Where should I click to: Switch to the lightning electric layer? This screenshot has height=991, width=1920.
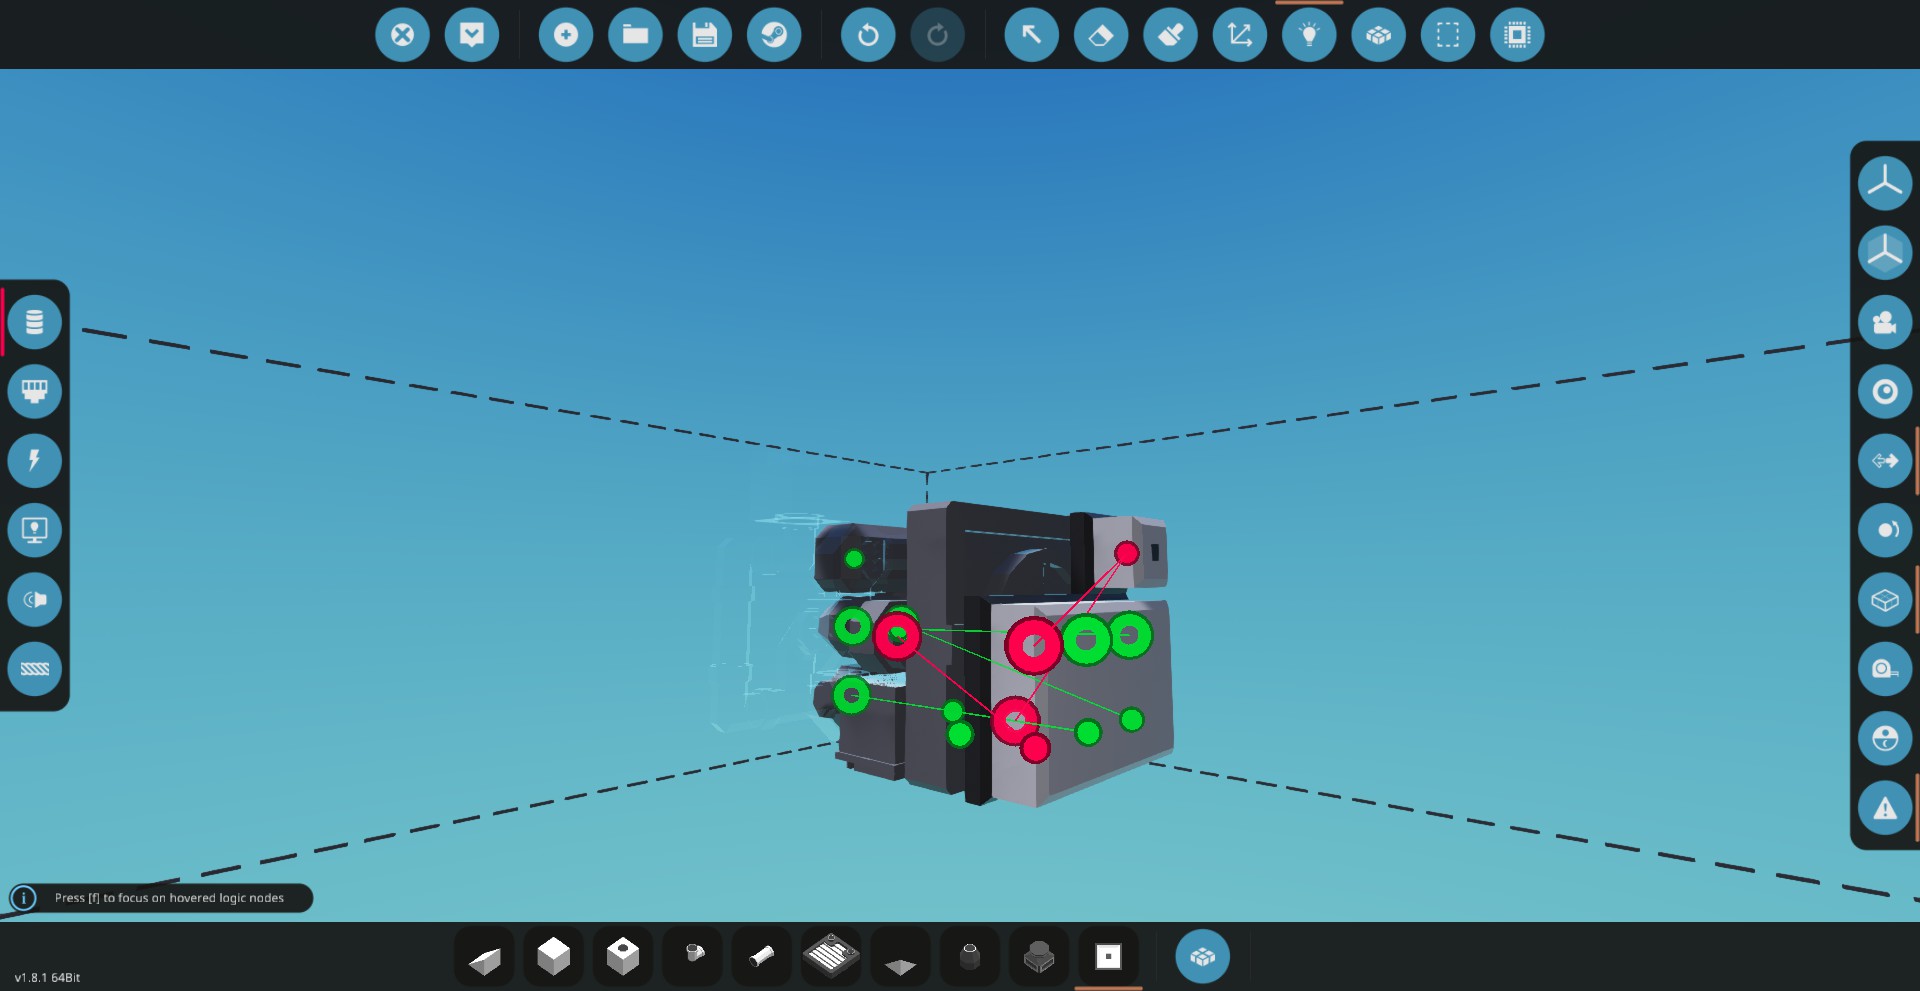pos(35,460)
